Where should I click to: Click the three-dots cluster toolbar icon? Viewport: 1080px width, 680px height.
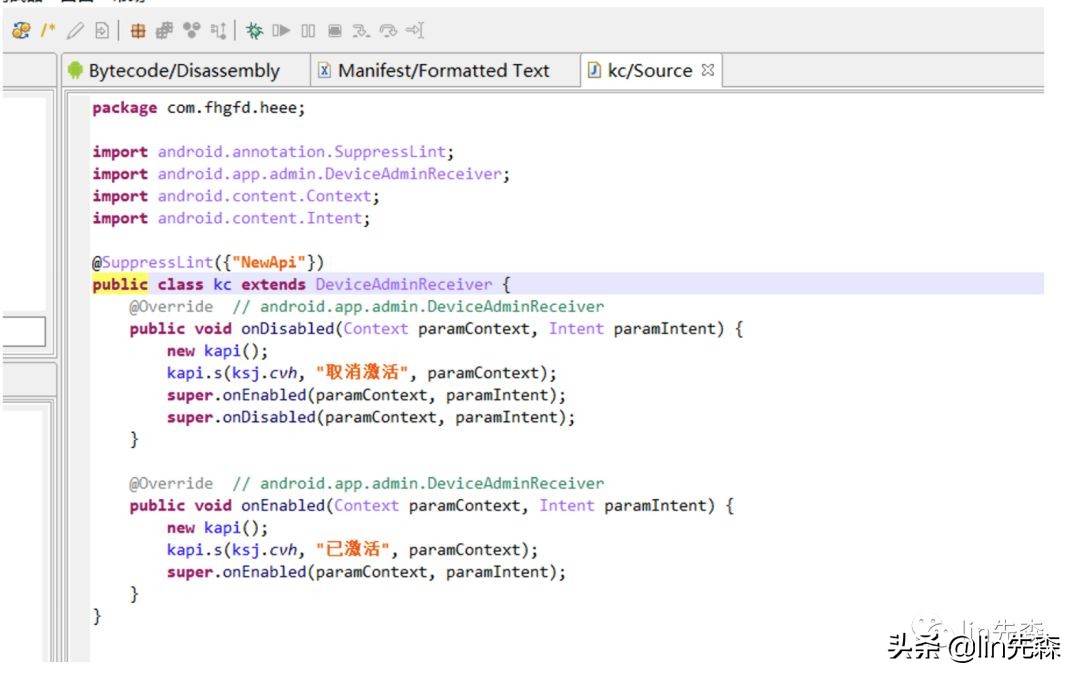pyautogui.click(x=192, y=31)
